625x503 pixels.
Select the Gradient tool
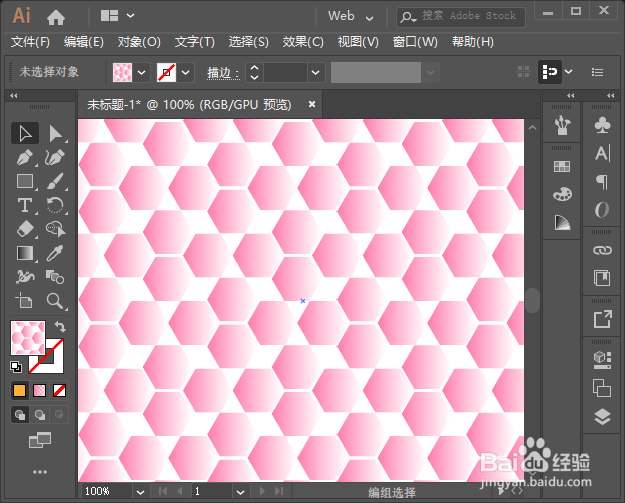(x=25, y=253)
